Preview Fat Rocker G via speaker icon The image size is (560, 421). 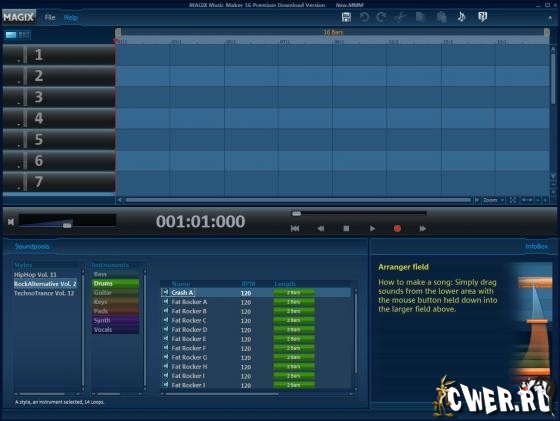165,357
